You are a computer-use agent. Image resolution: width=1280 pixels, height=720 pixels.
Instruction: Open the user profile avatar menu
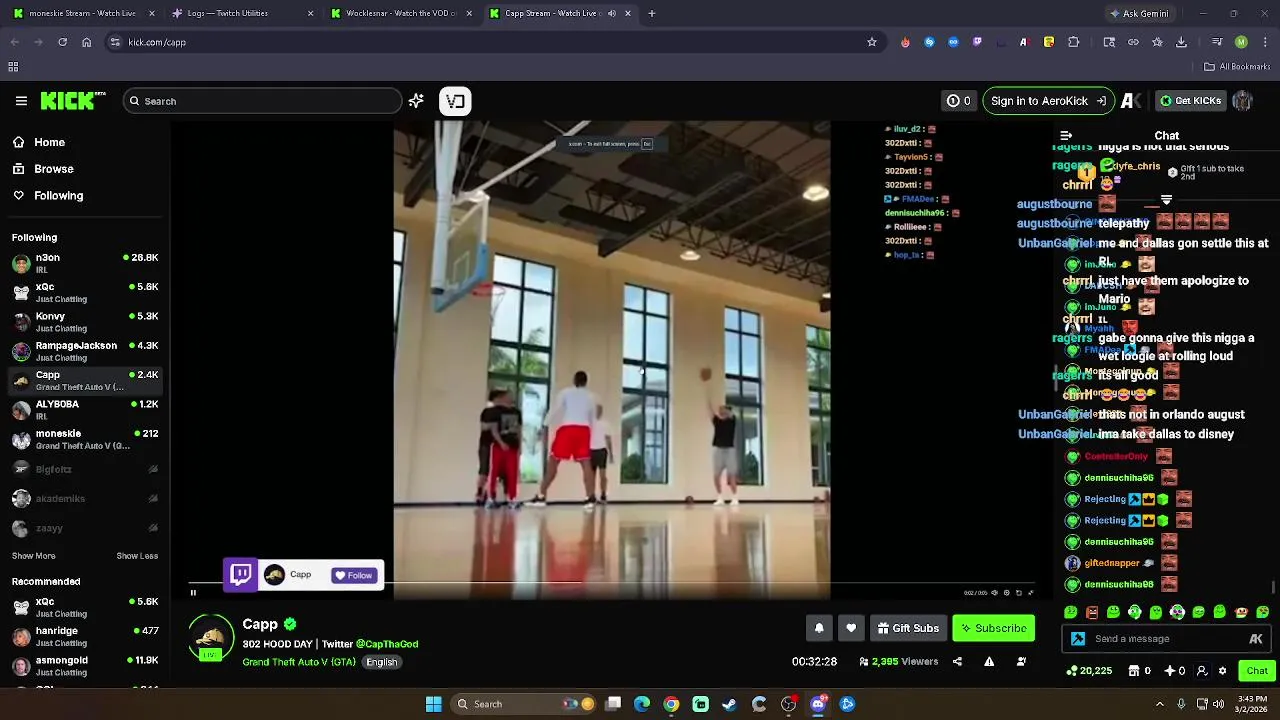pyautogui.click(x=1242, y=101)
